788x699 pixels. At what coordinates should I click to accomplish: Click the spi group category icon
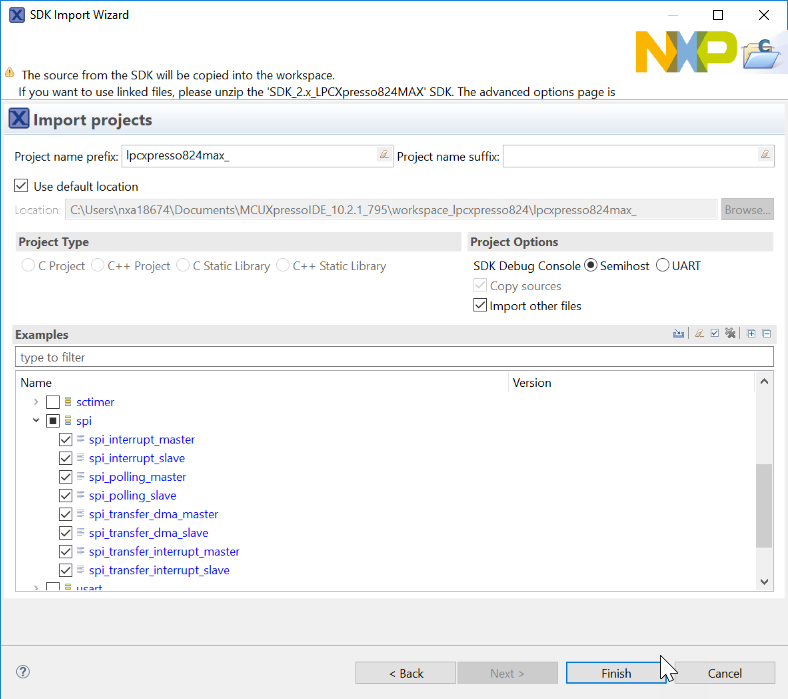click(x=68, y=421)
